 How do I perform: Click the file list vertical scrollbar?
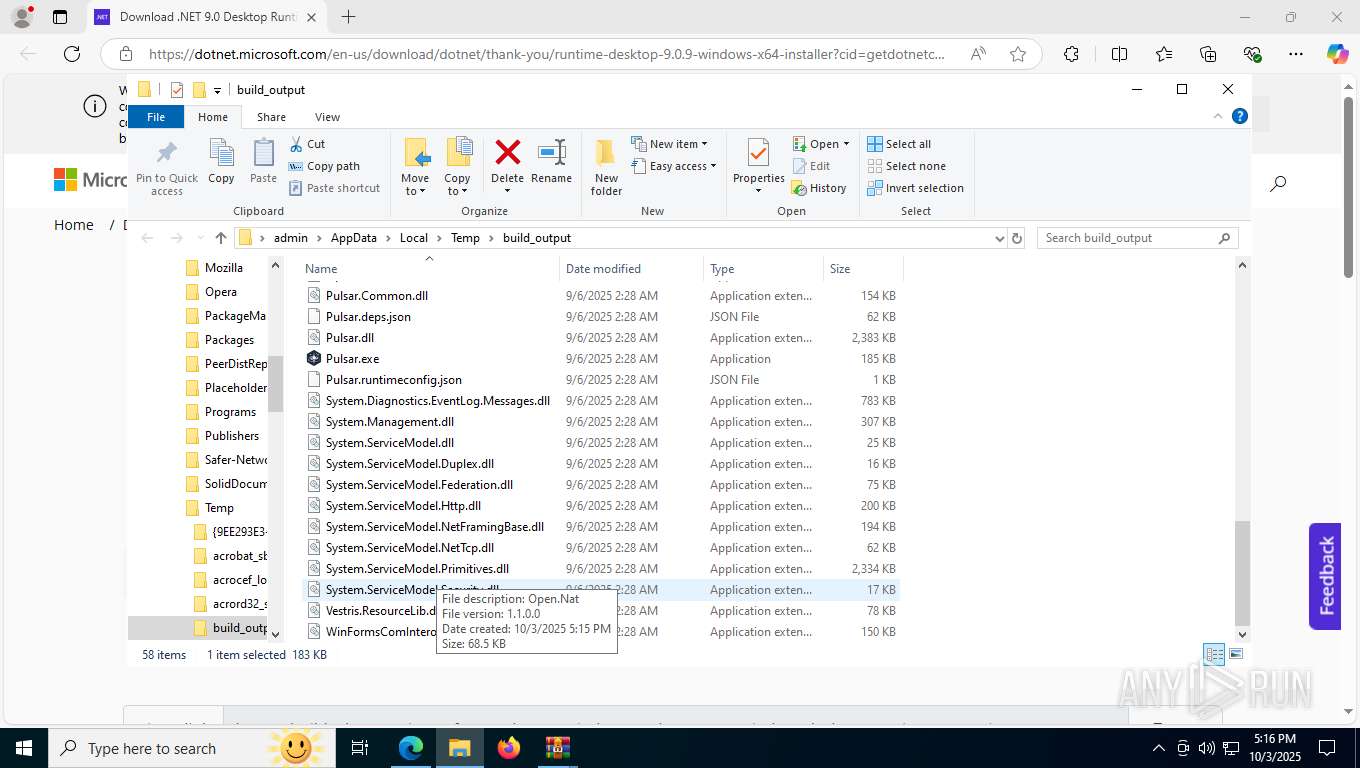1243,572
